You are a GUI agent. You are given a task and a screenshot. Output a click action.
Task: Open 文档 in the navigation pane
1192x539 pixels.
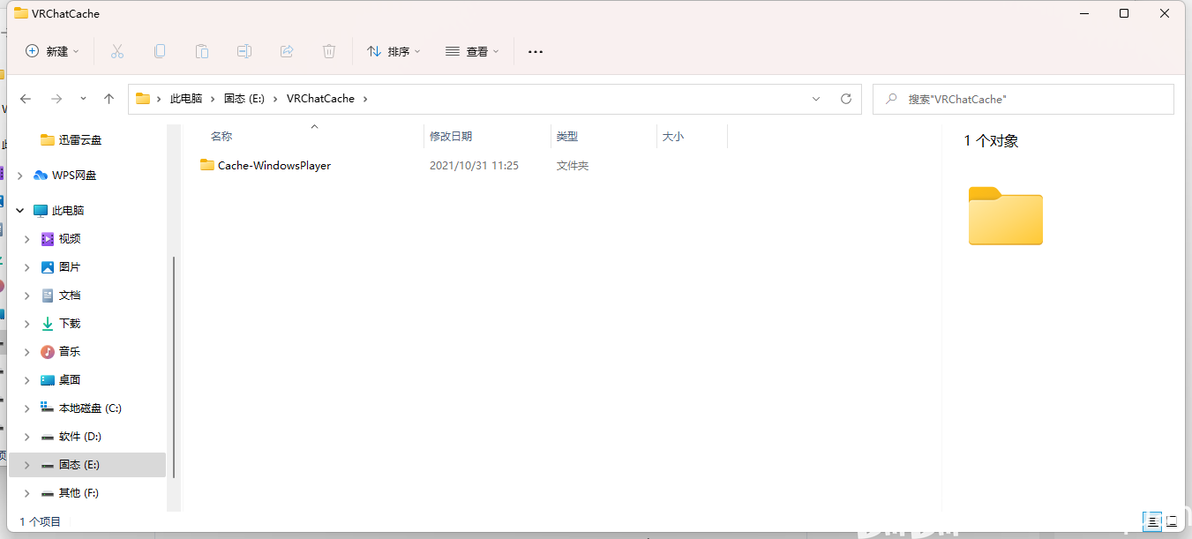61,295
